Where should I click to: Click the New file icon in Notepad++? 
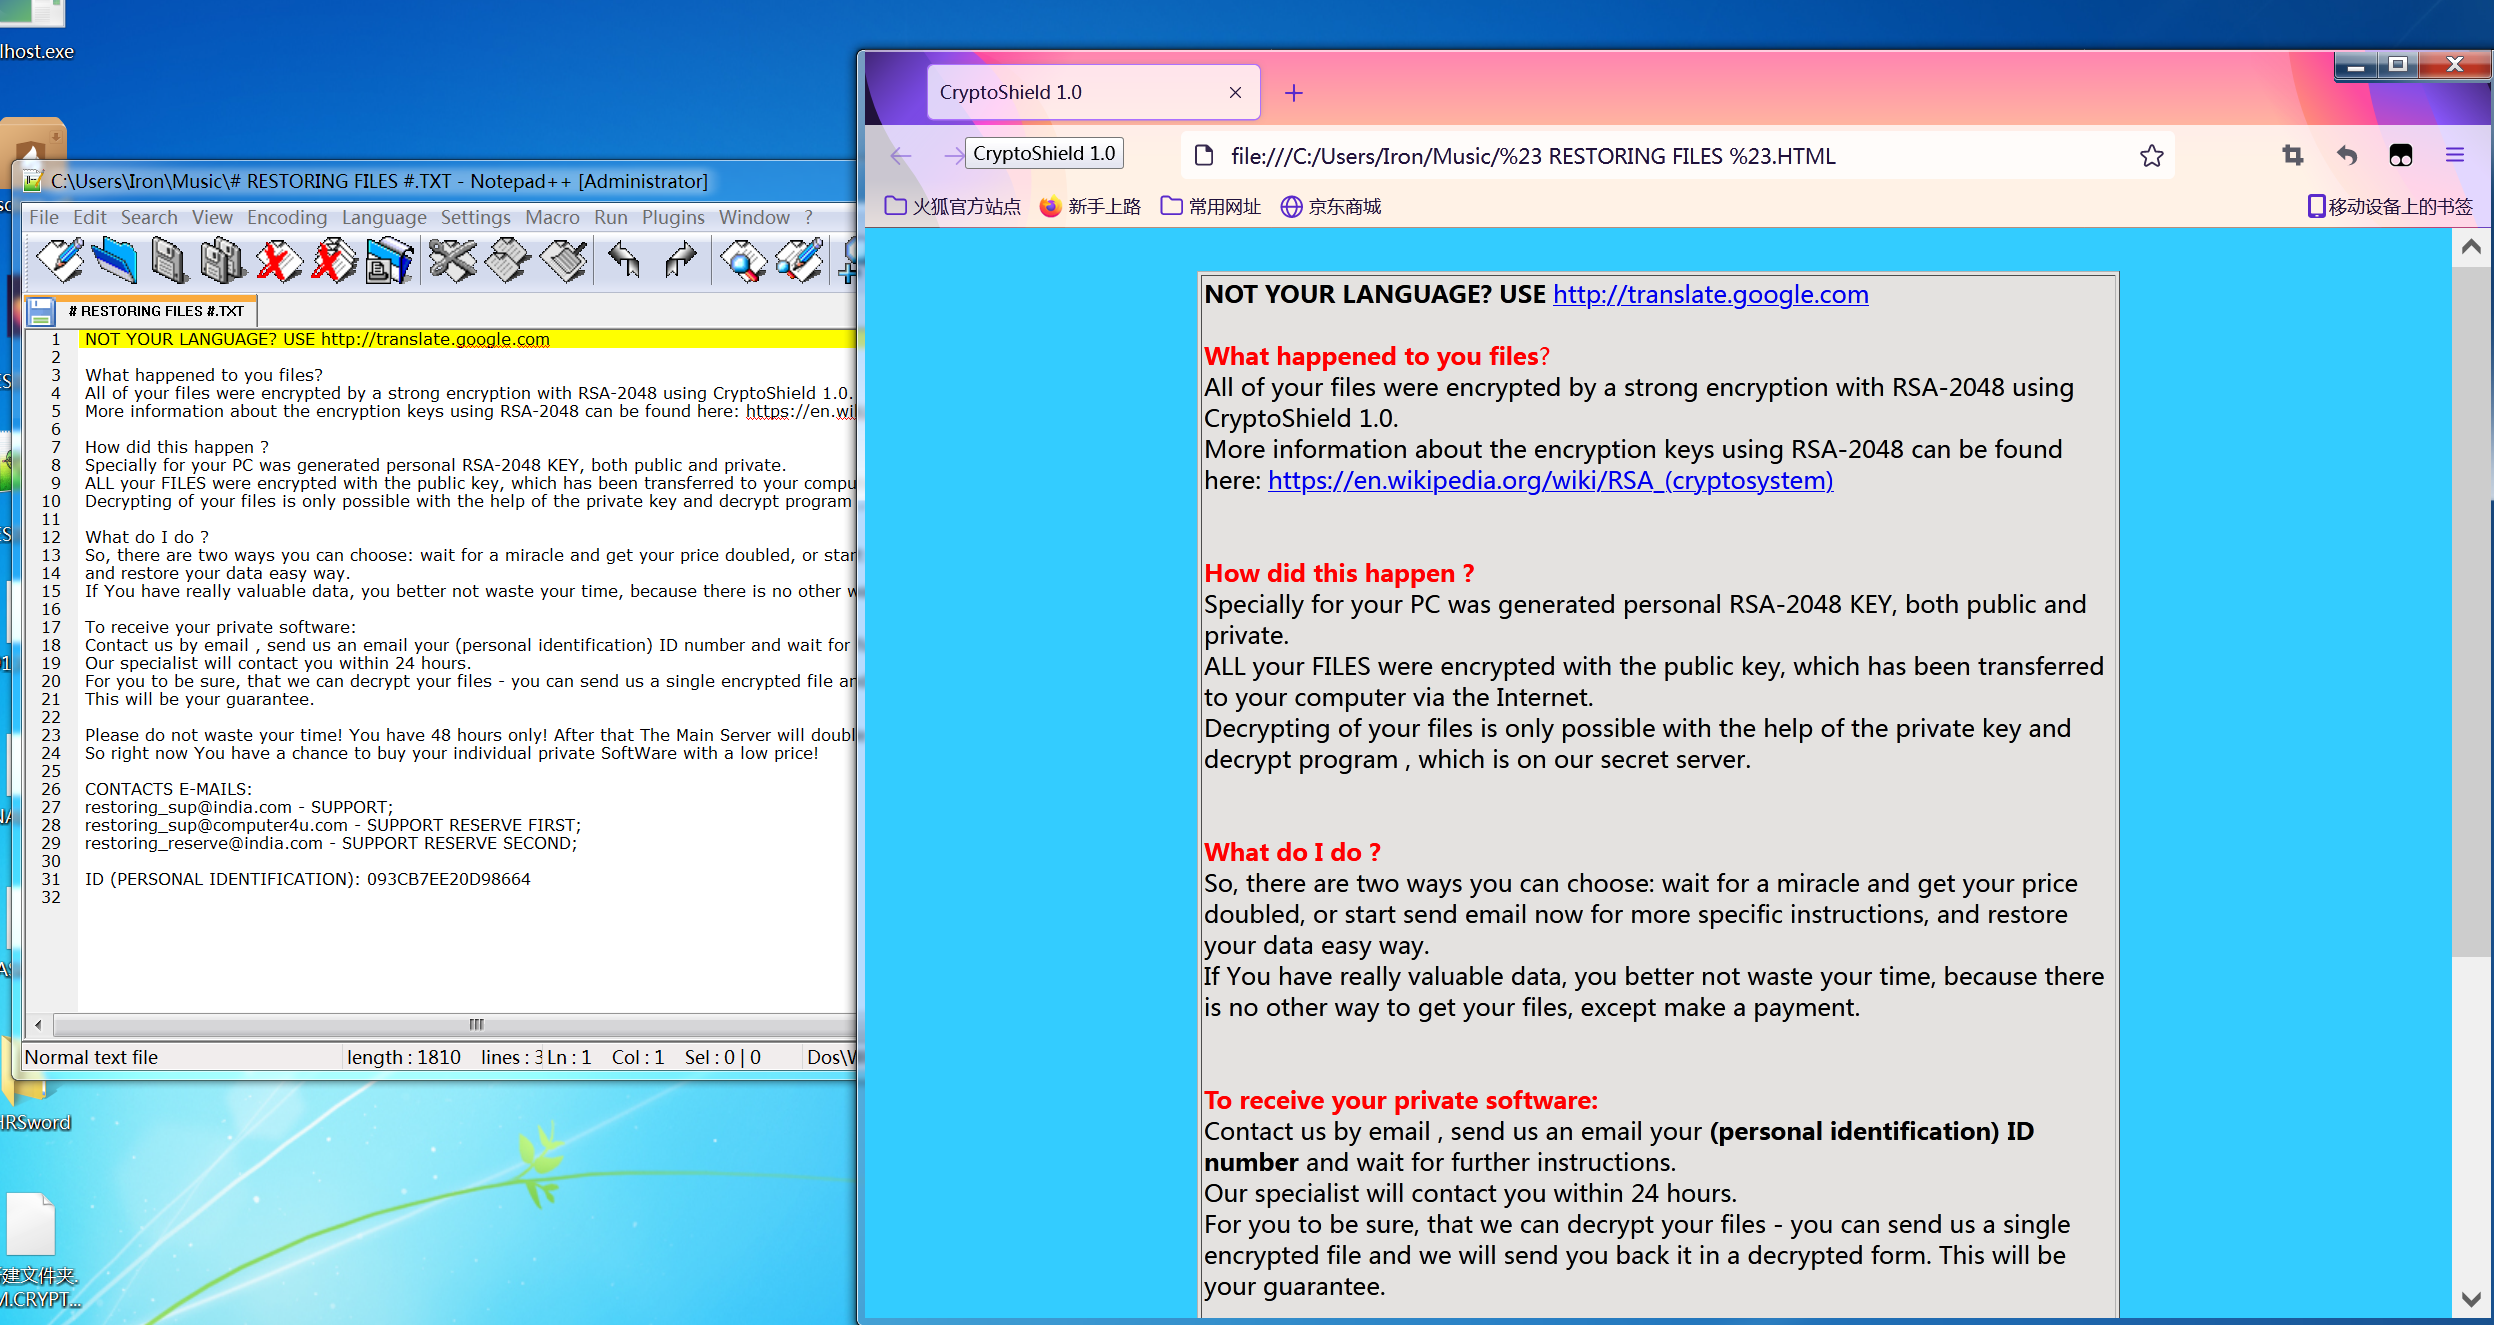59,261
